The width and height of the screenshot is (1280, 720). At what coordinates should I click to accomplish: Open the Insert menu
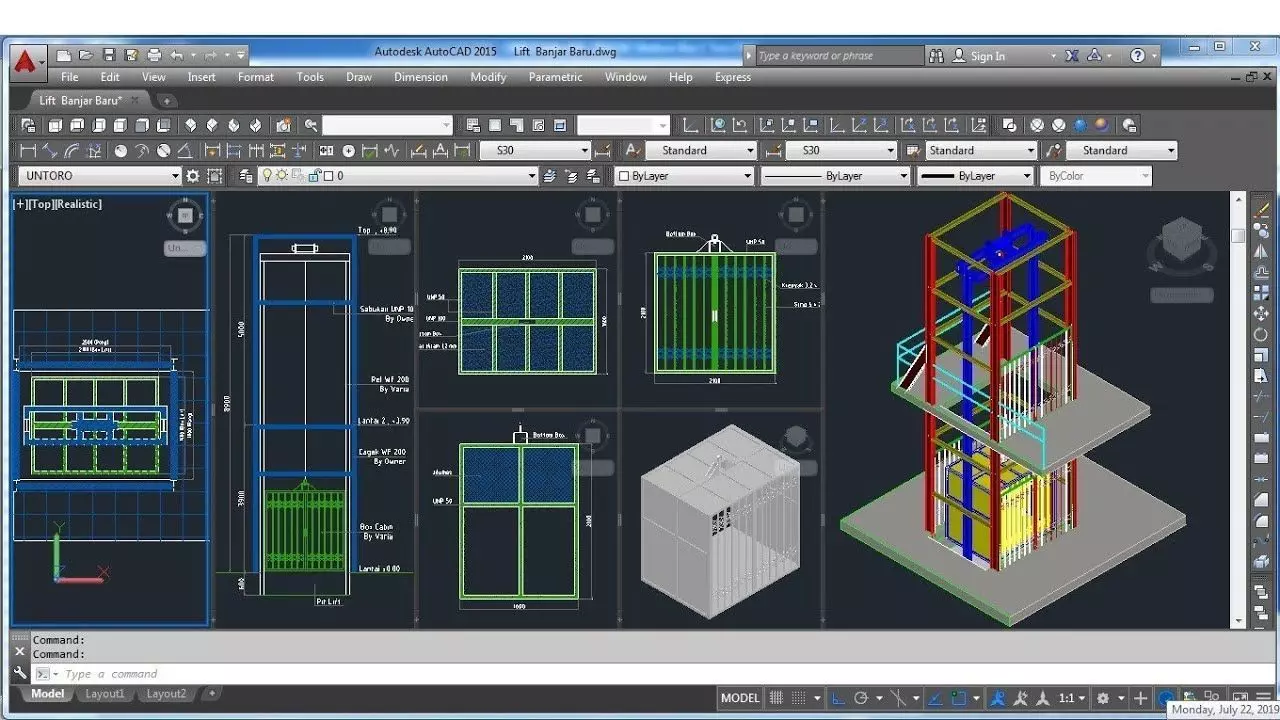pos(201,77)
